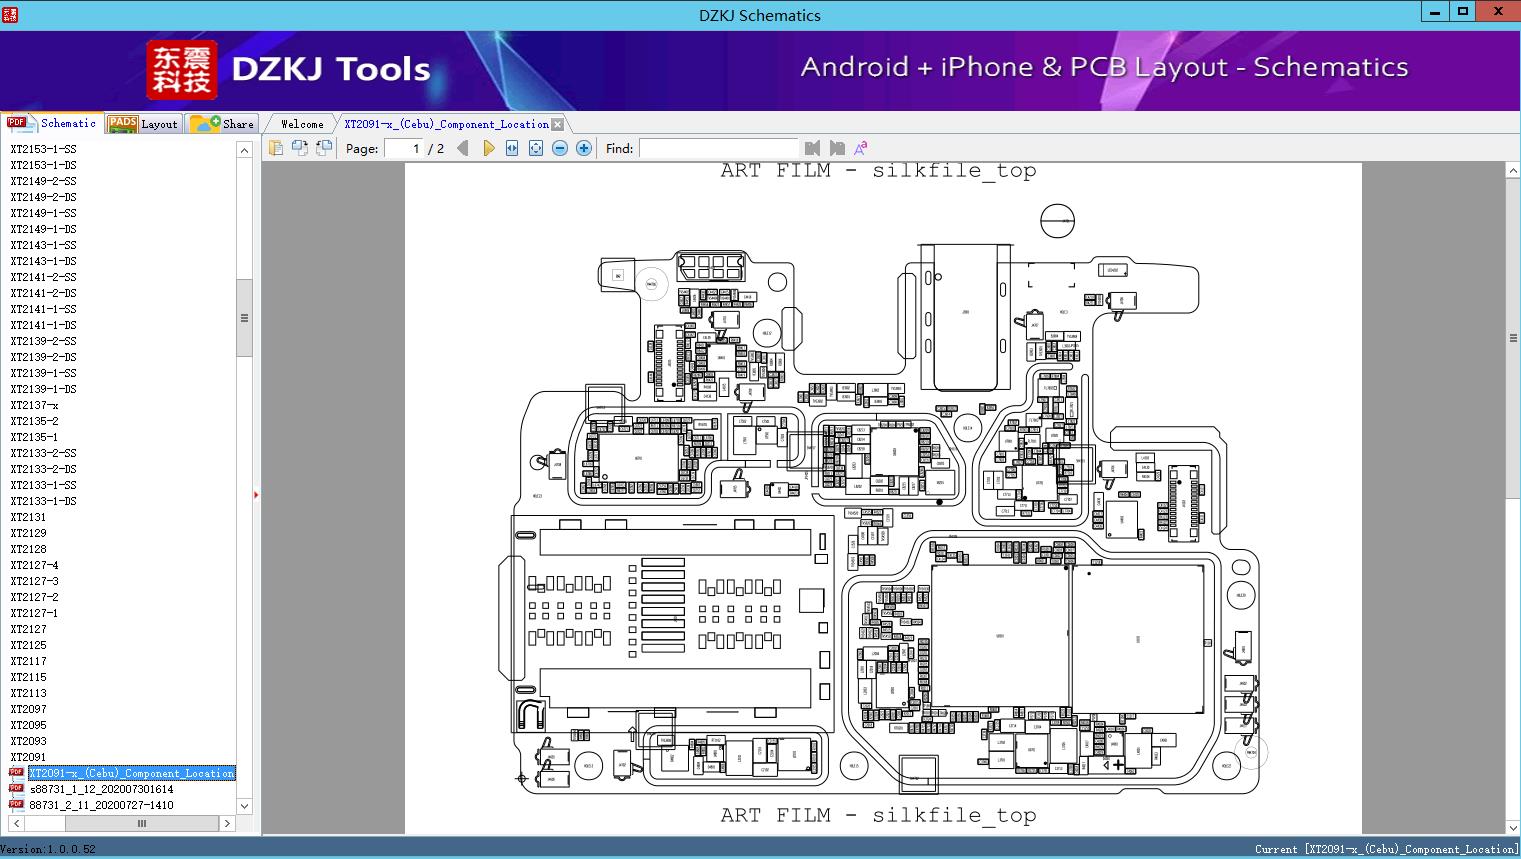This screenshot has width=1521, height=859.
Task: Click the fit width icon
Action: point(512,148)
